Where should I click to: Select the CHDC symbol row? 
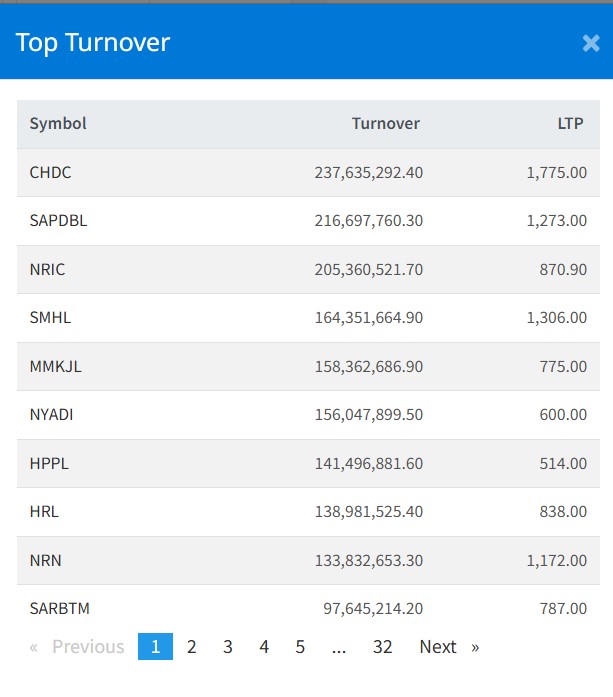point(51,173)
